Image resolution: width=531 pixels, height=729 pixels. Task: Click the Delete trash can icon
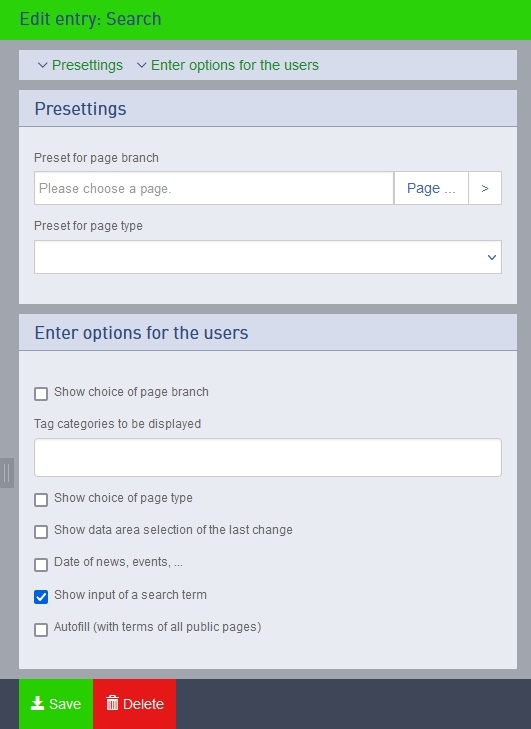tap(112, 703)
